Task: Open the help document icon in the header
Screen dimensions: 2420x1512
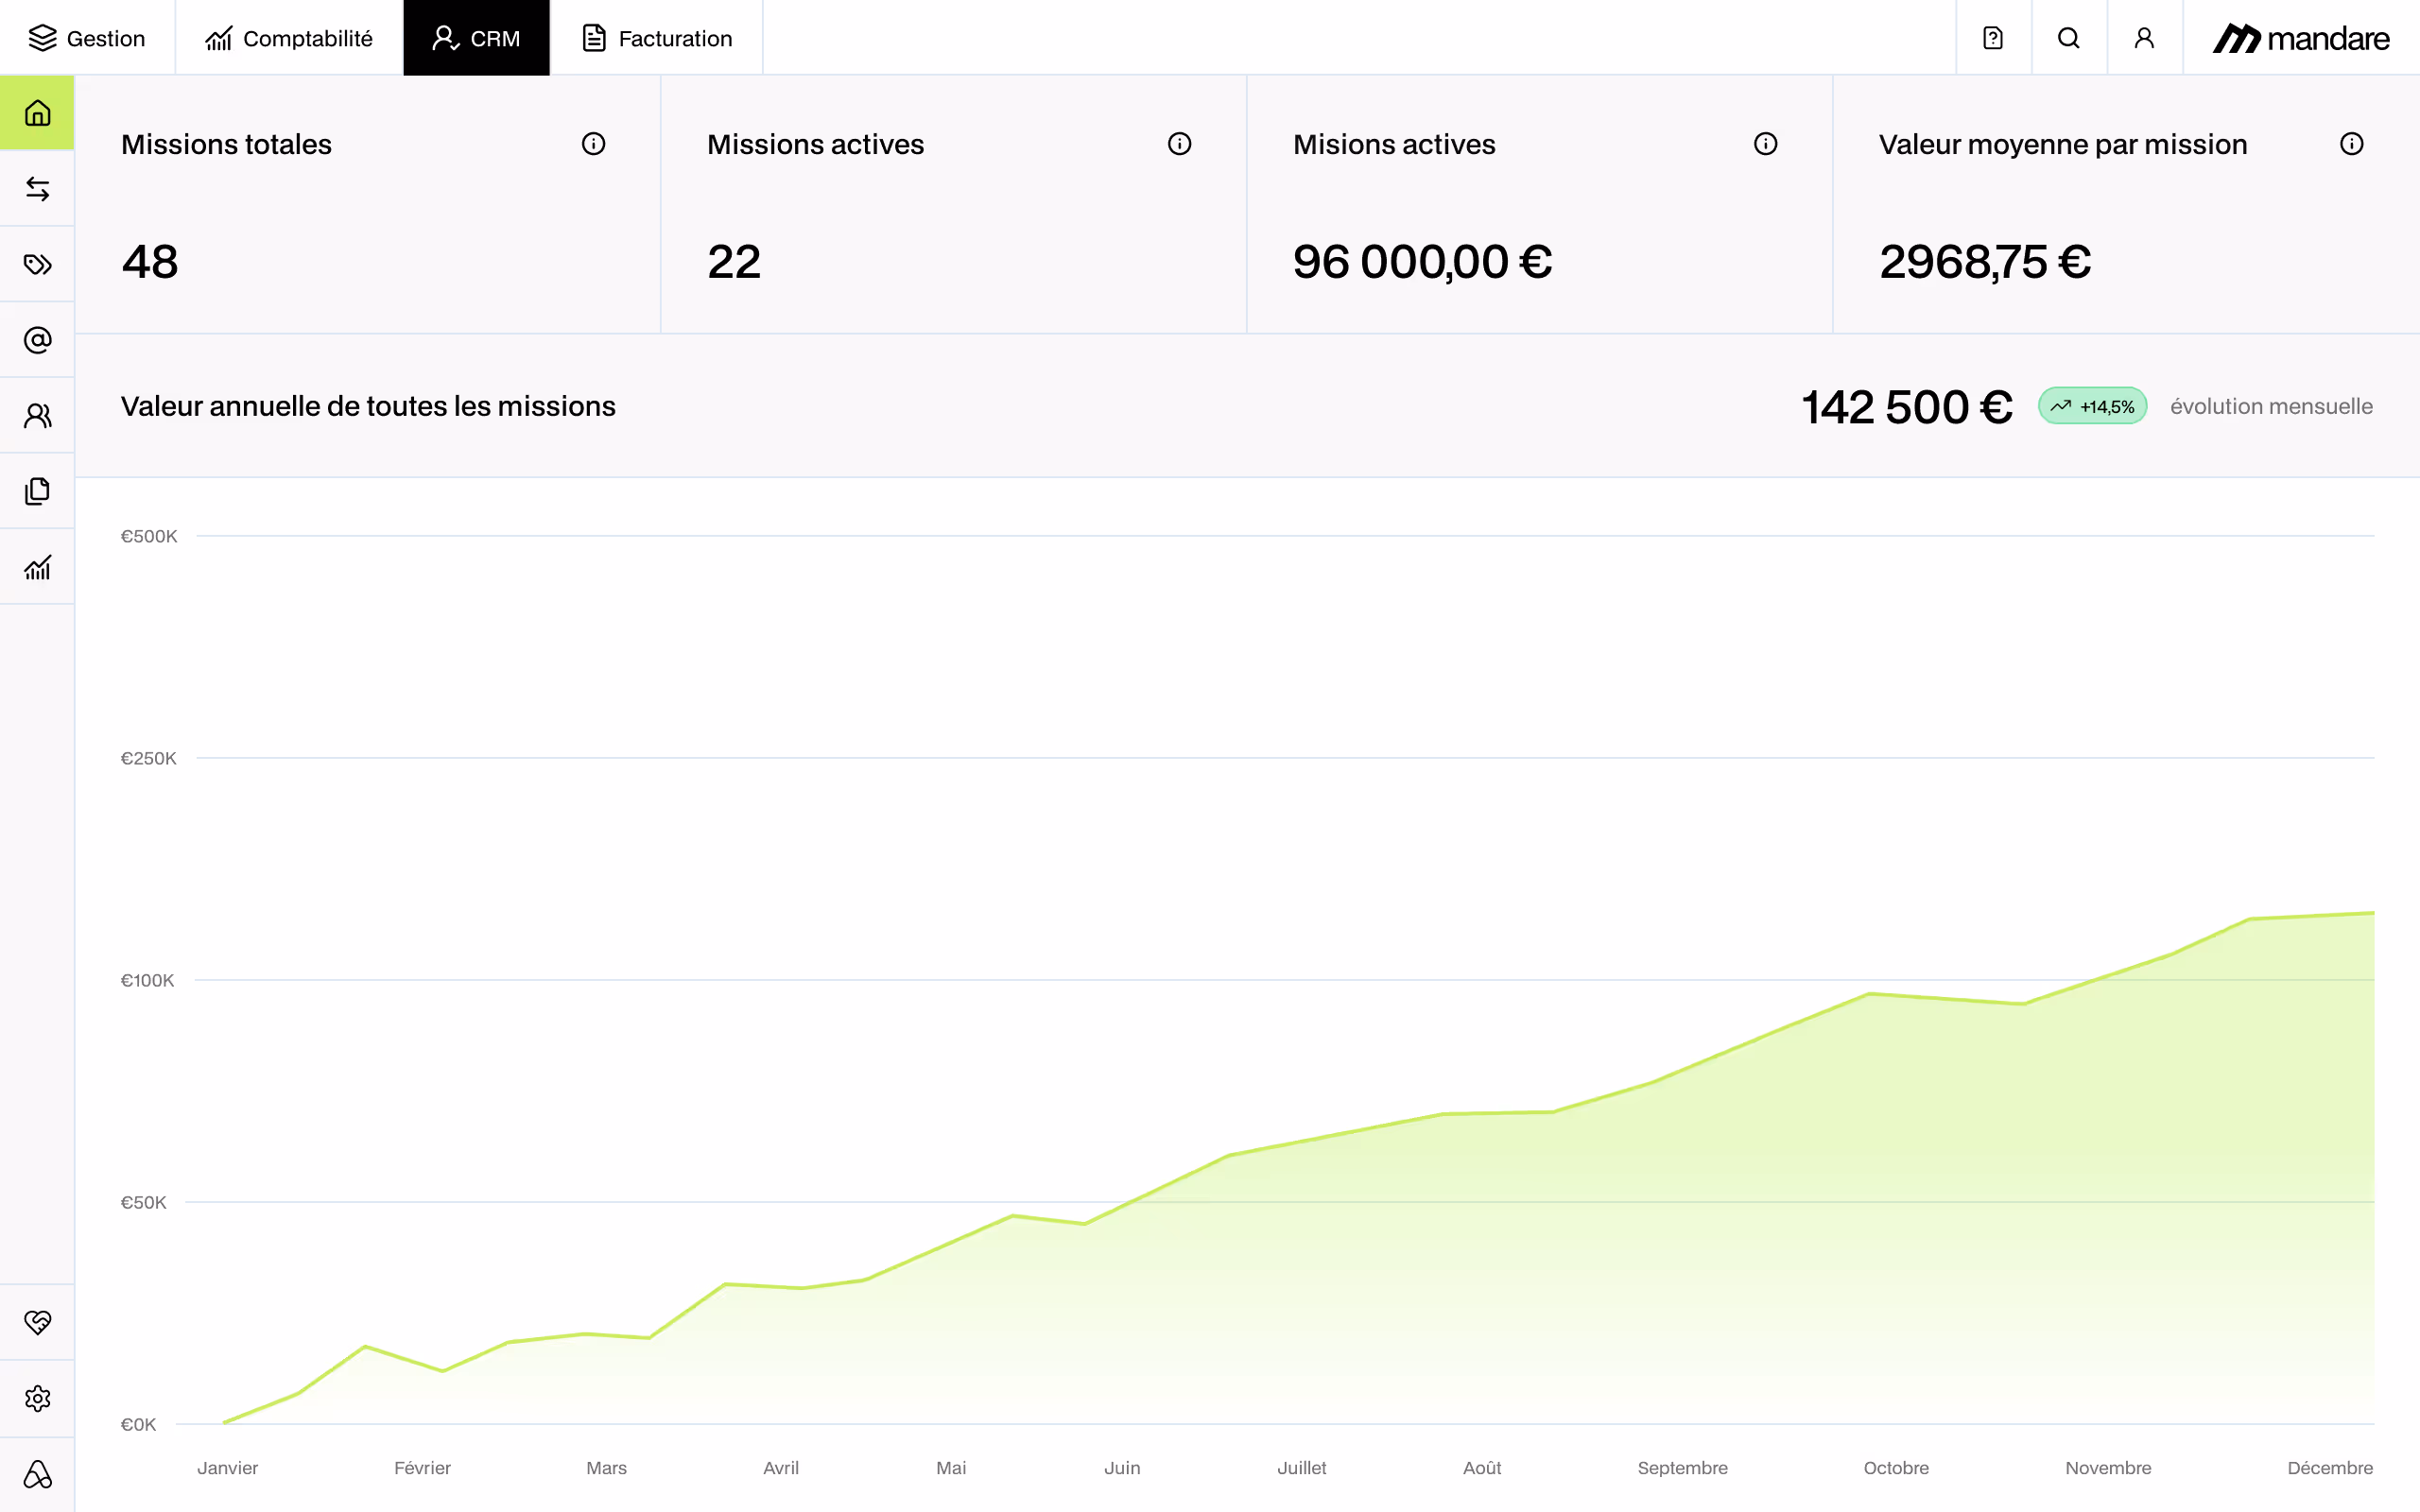Action: (x=1992, y=38)
